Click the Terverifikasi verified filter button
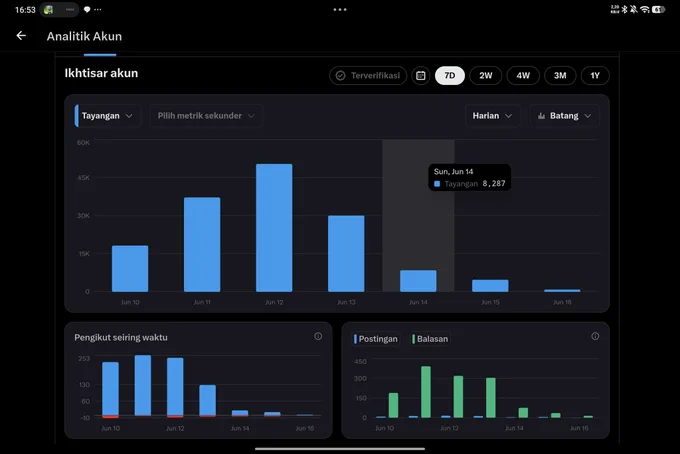 [x=368, y=75]
